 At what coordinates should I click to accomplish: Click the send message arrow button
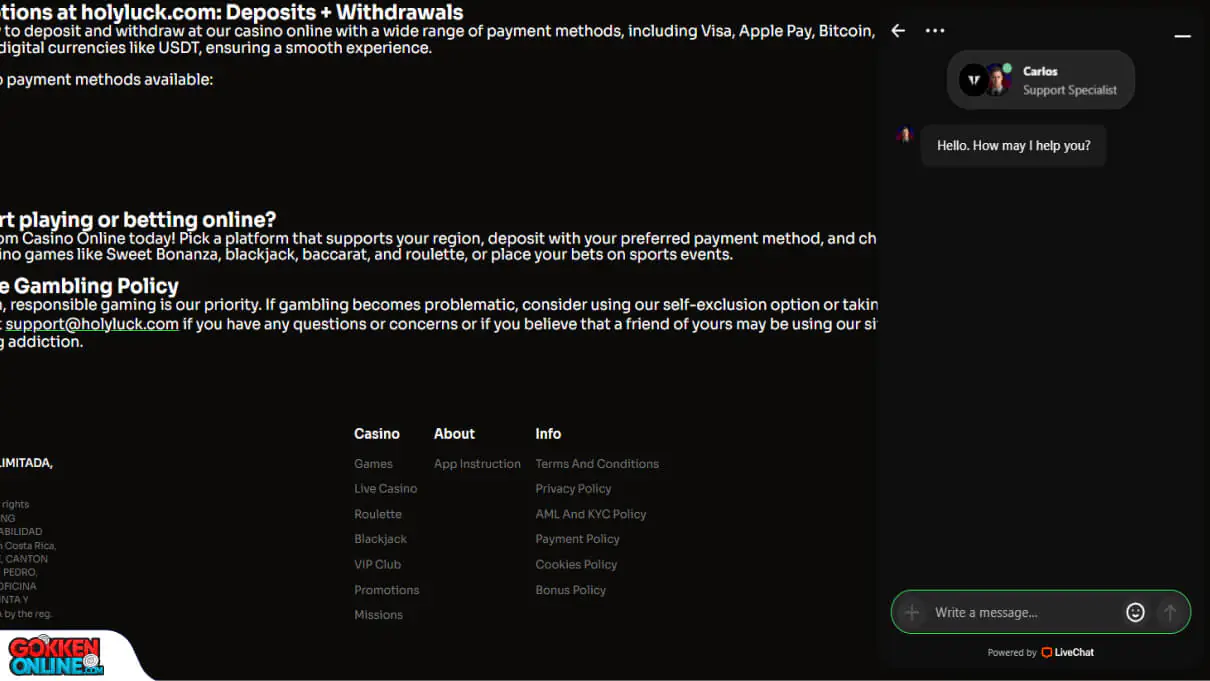pos(1169,613)
